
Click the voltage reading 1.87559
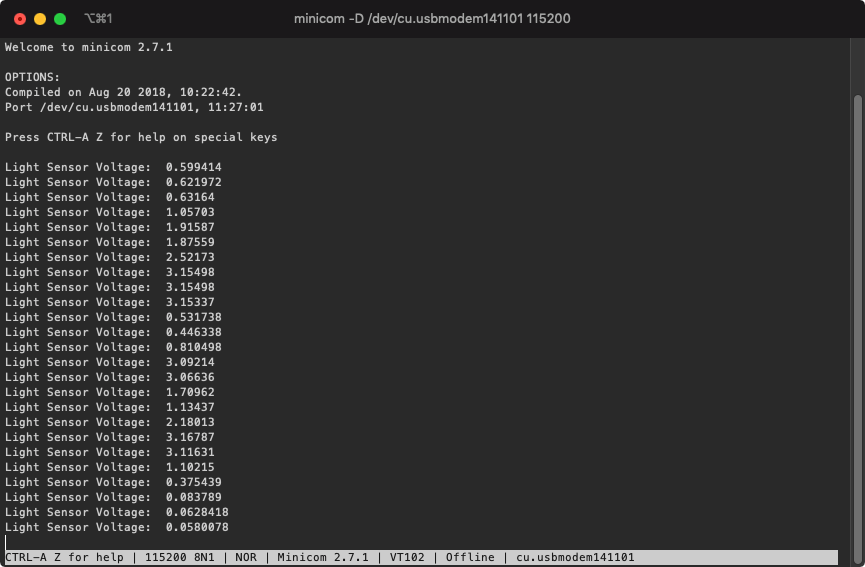(190, 242)
